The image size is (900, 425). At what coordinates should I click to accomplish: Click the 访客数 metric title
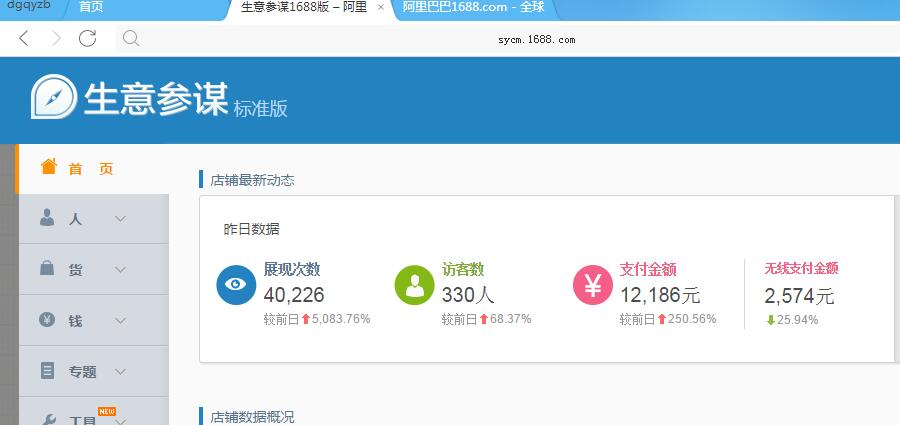point(463,269)
